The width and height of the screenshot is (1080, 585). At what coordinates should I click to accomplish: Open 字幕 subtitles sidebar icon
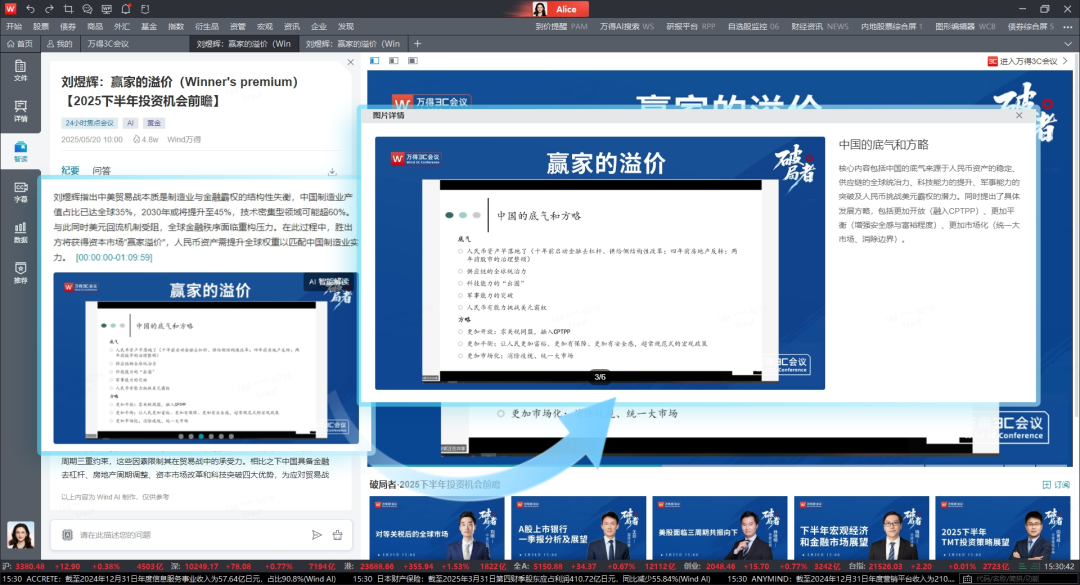(21, 192)
